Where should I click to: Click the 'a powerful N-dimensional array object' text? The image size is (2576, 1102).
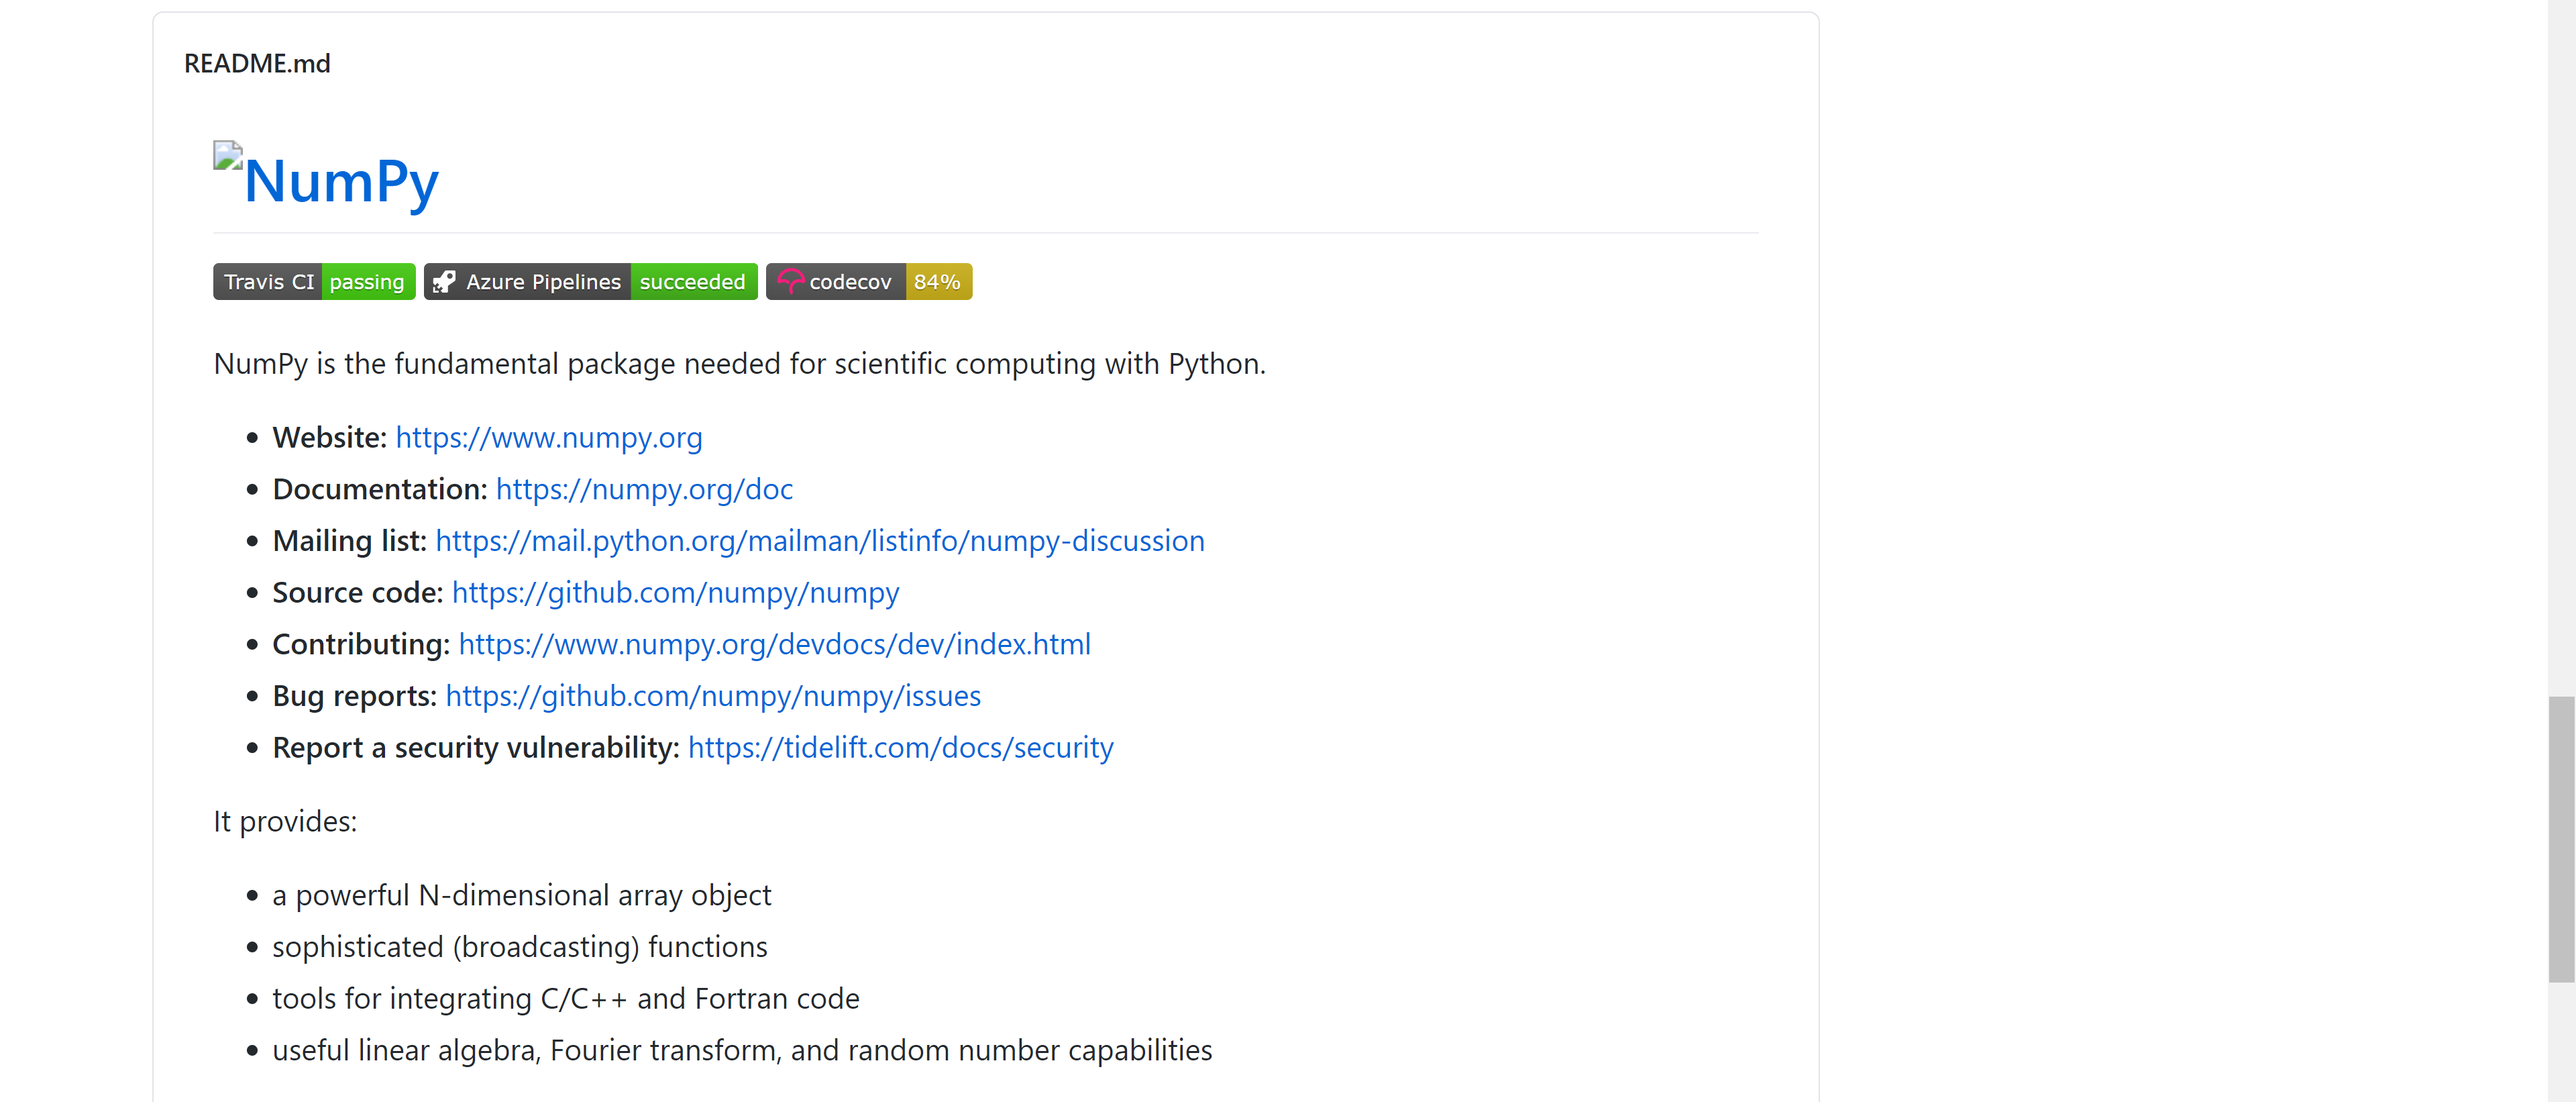point(521,895)
